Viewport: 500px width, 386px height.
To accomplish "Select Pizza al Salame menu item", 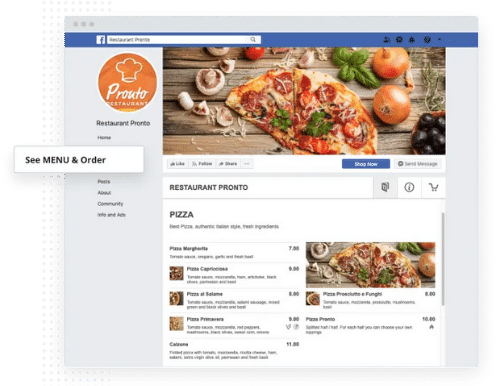I will pyautogui.click(x=234, y=300).
